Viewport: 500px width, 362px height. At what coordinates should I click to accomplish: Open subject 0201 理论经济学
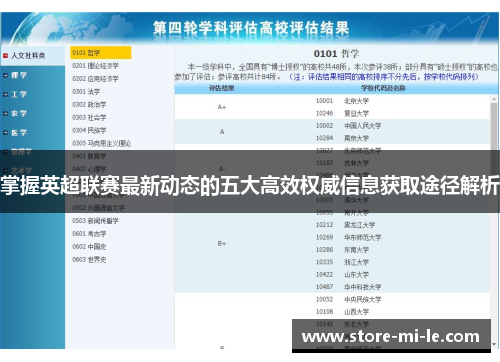click(x=95, y=66)
